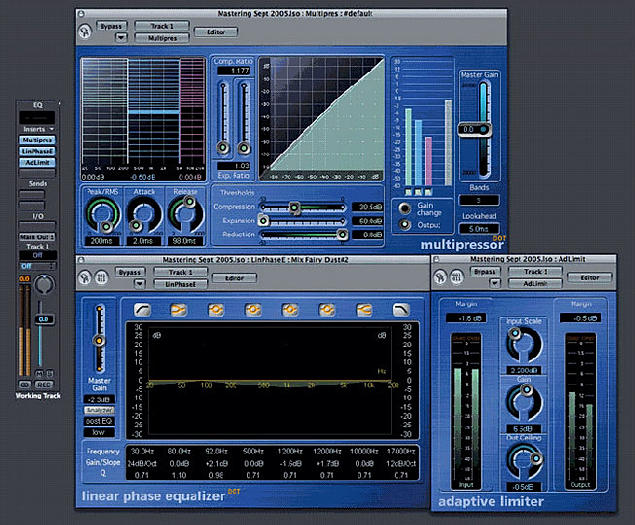The image size is (635, 525).
Task: Click Bypass in the AdLimit window
Action: (x=485, y=272)
